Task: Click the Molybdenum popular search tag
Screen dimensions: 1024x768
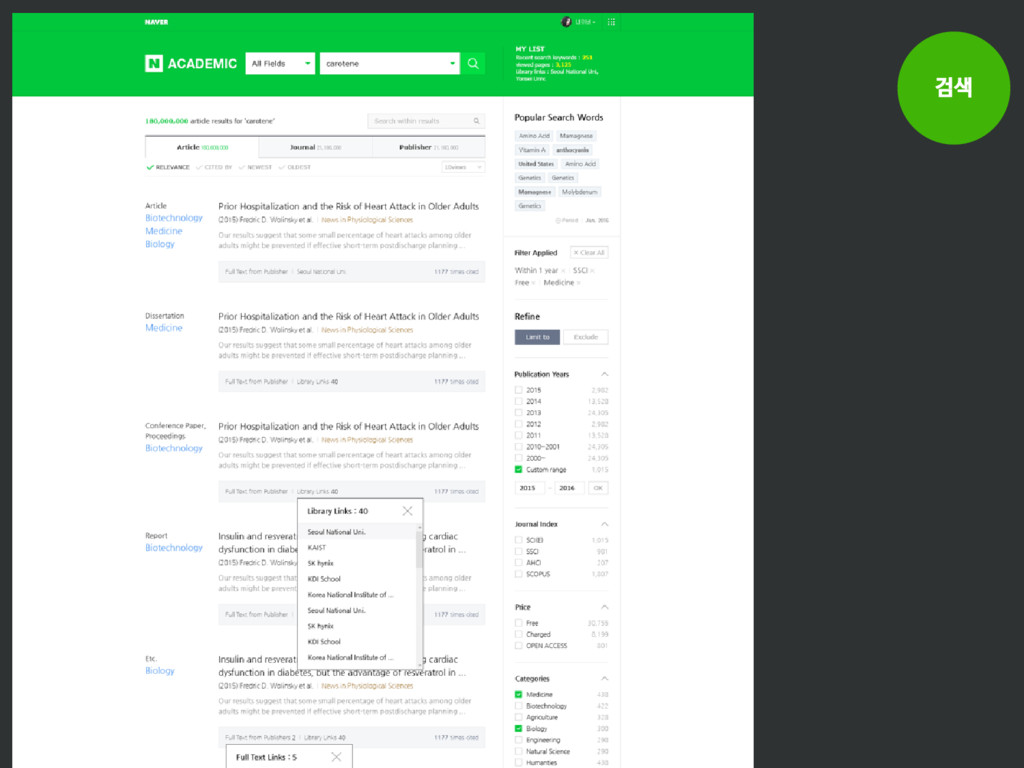Action: pos(580,192)
